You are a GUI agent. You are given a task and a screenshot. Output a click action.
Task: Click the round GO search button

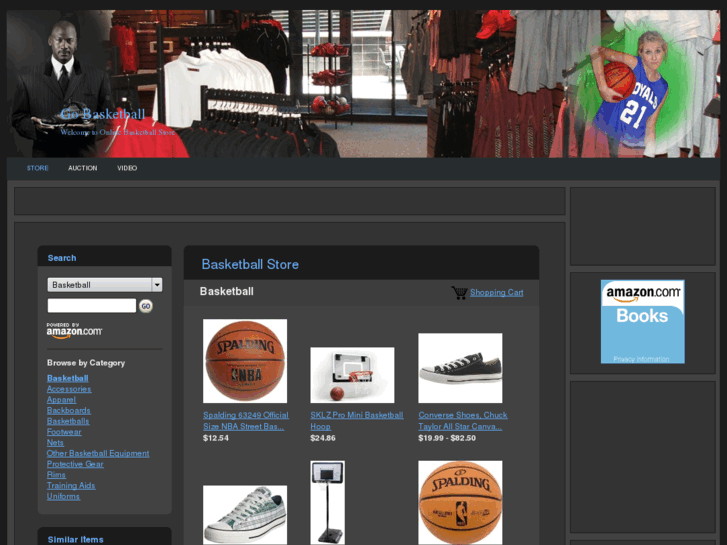[146, 306]
